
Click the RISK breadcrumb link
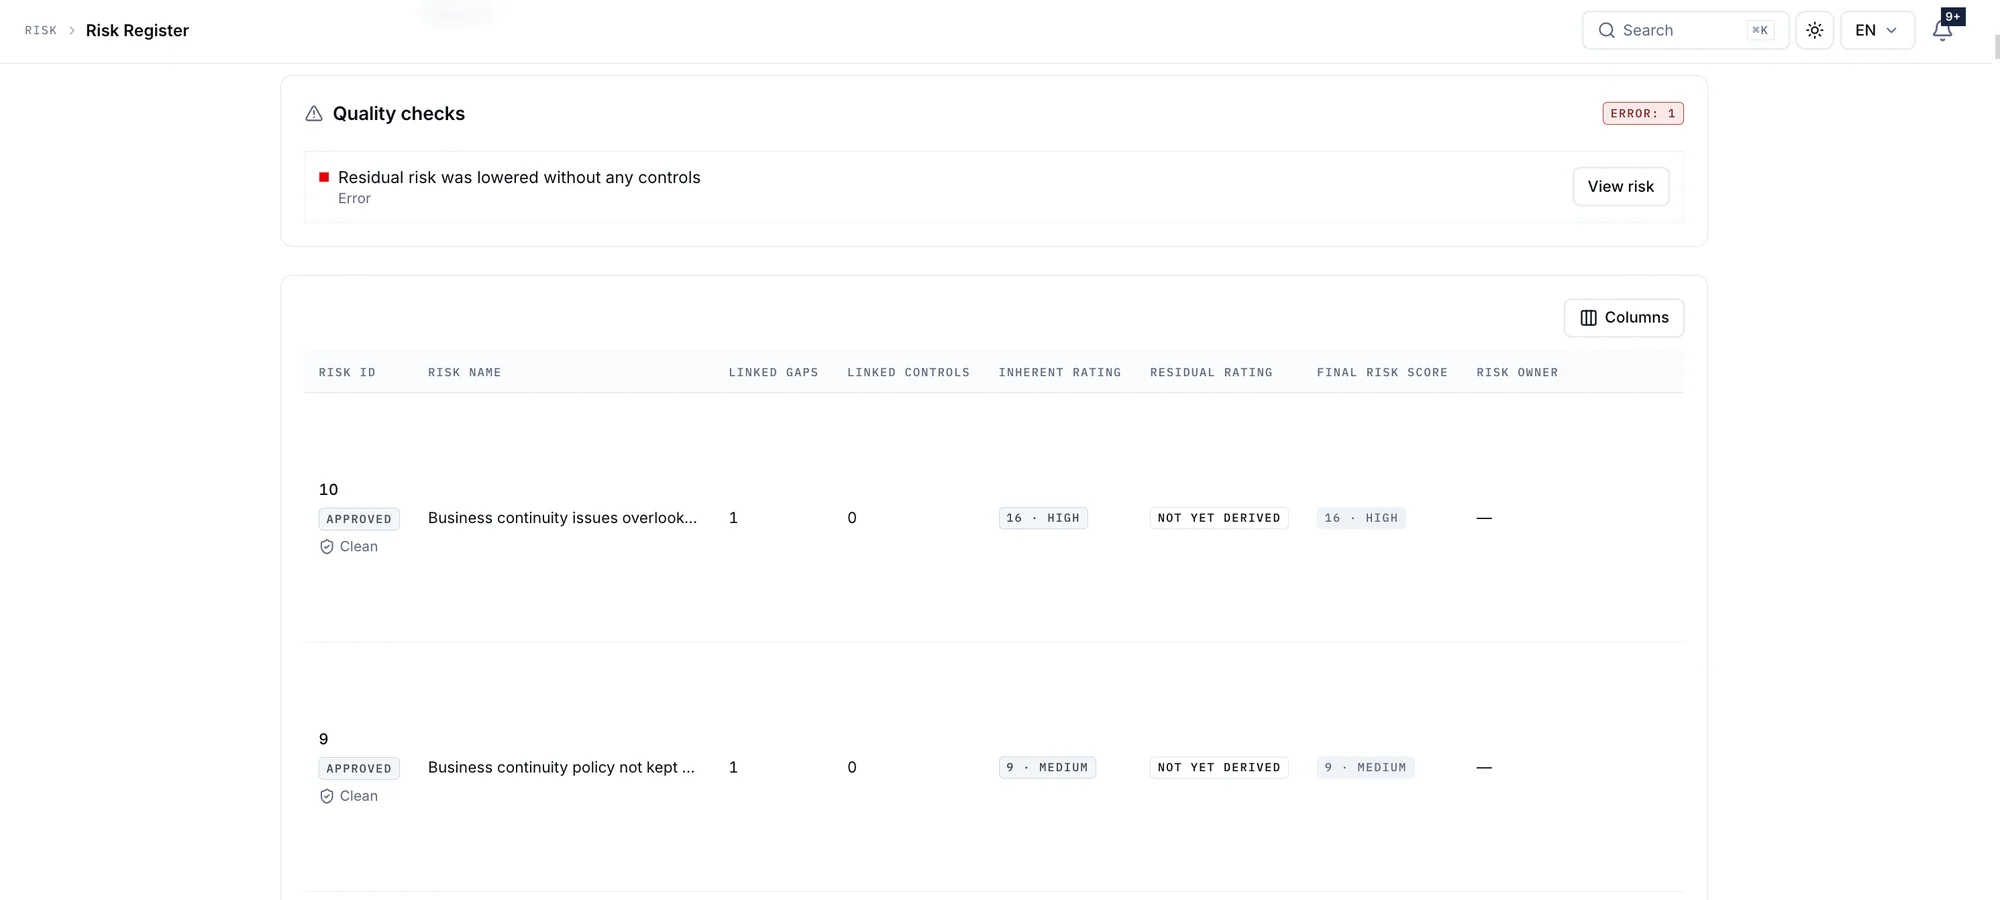pyautogui.click(x=41, y=31)
